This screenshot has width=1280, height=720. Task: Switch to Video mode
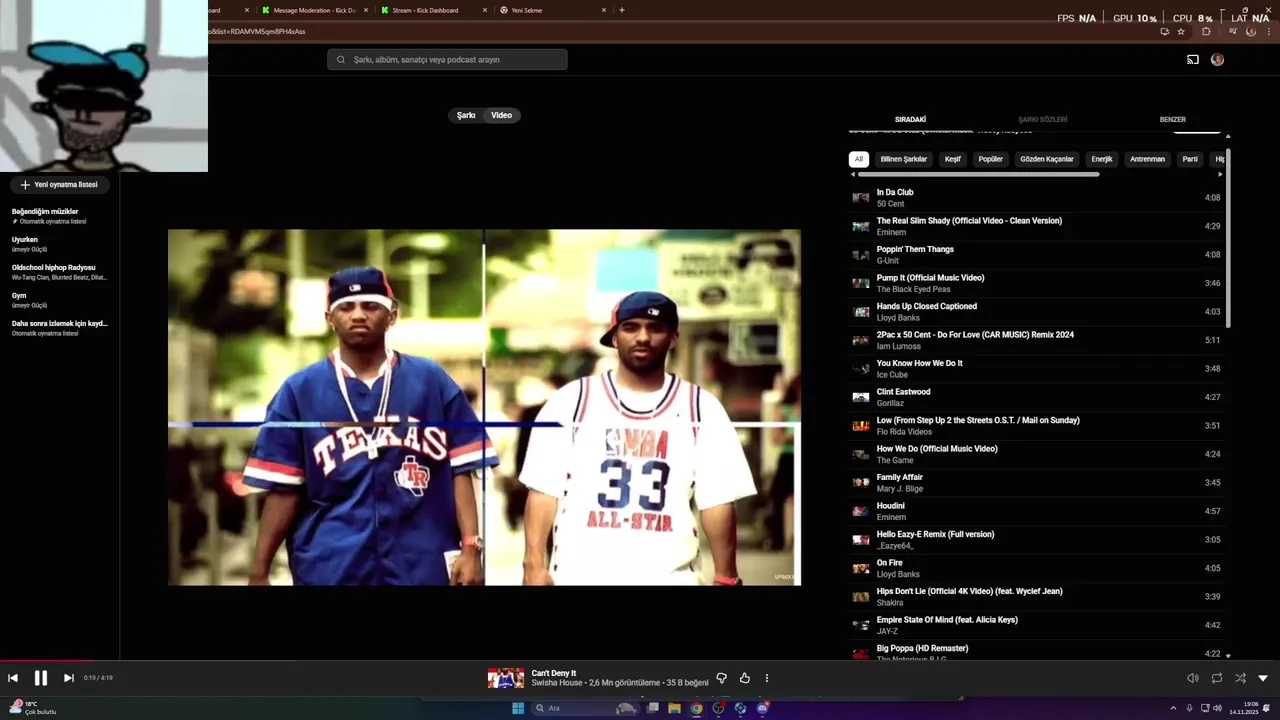pyautogui.click(x=501, y=115)
